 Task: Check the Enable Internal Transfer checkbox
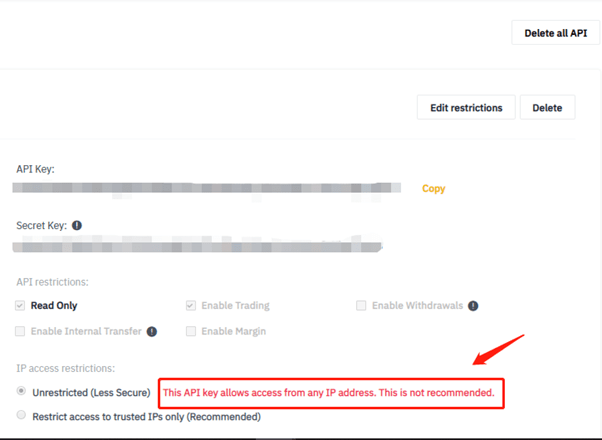click(x=20, y=331)
